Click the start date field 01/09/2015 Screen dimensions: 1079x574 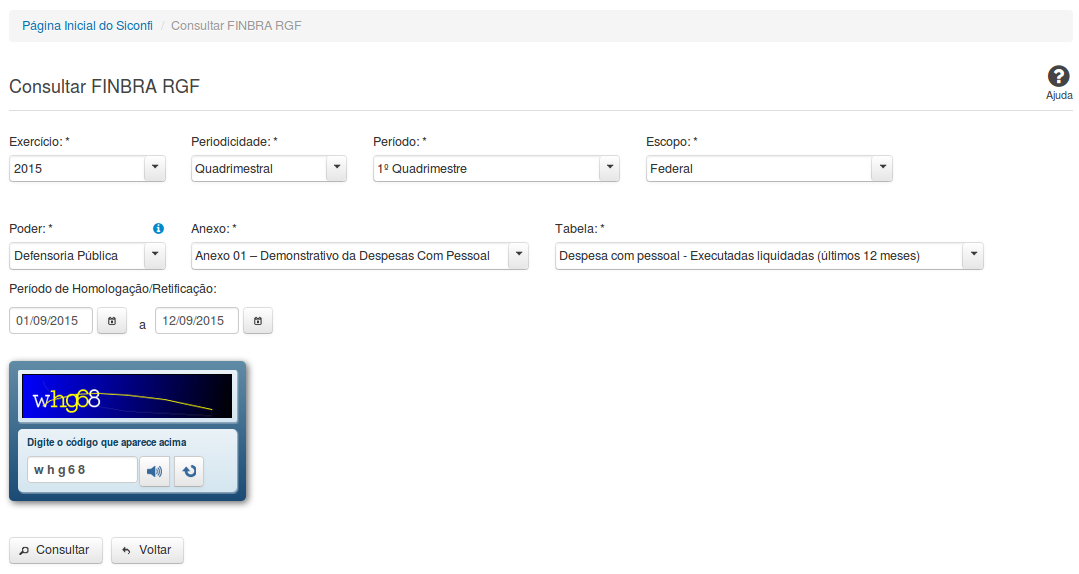coord(51,321)
